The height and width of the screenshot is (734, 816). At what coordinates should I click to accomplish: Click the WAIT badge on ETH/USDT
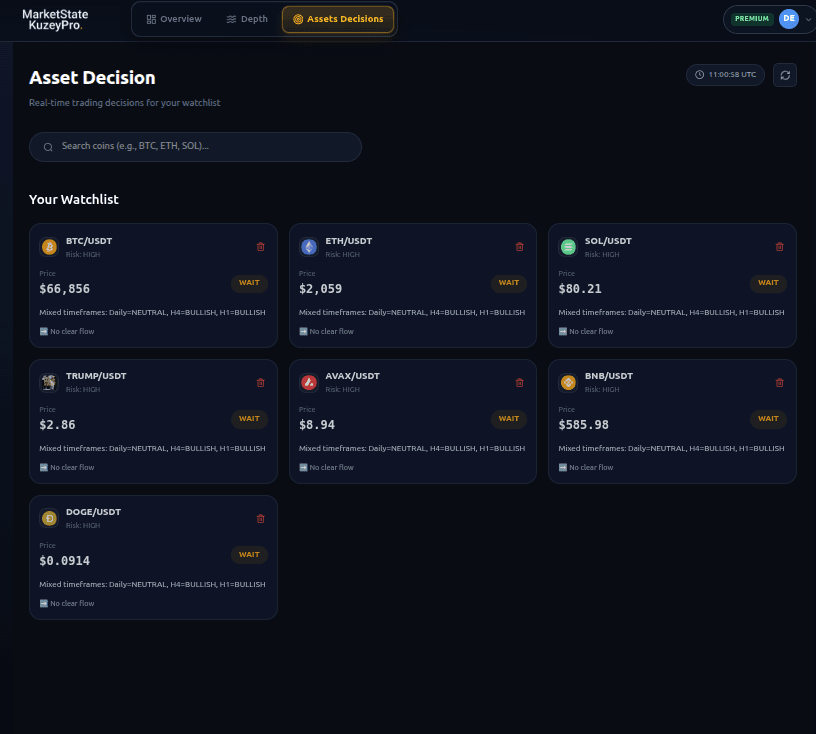coord(509,283)
